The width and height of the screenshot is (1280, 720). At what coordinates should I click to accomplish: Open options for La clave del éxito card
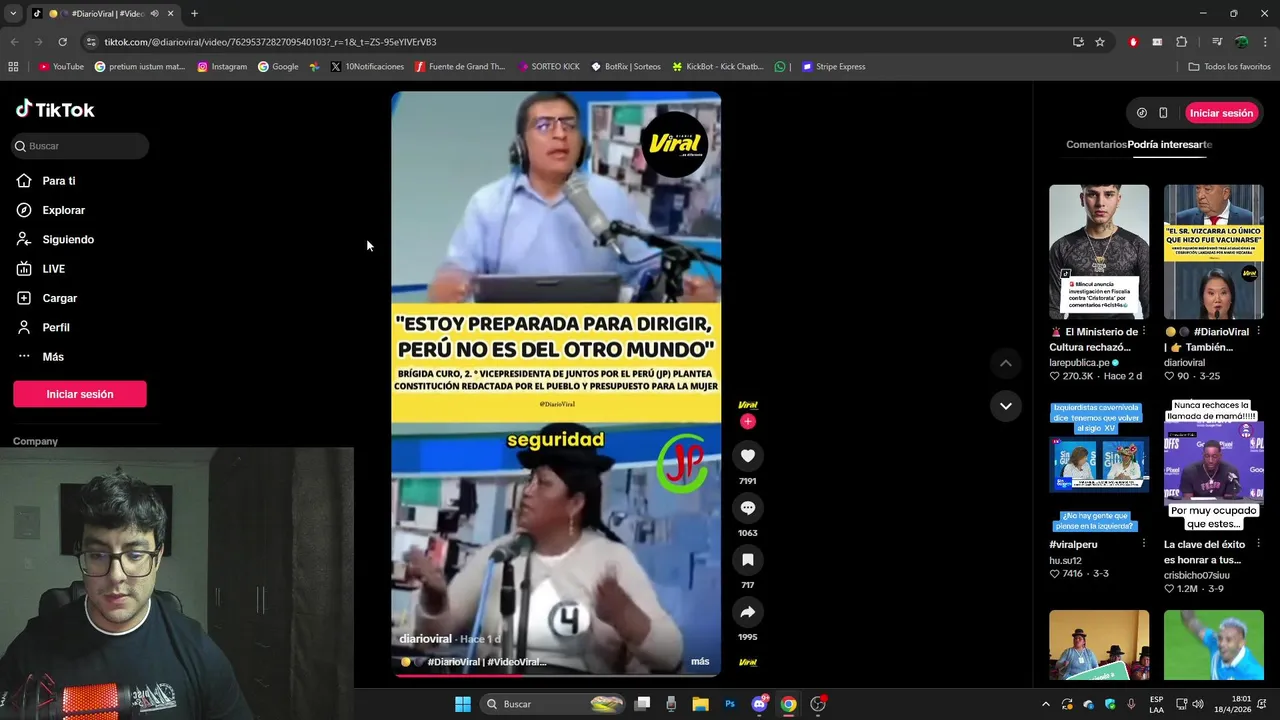pos(1258,544)
